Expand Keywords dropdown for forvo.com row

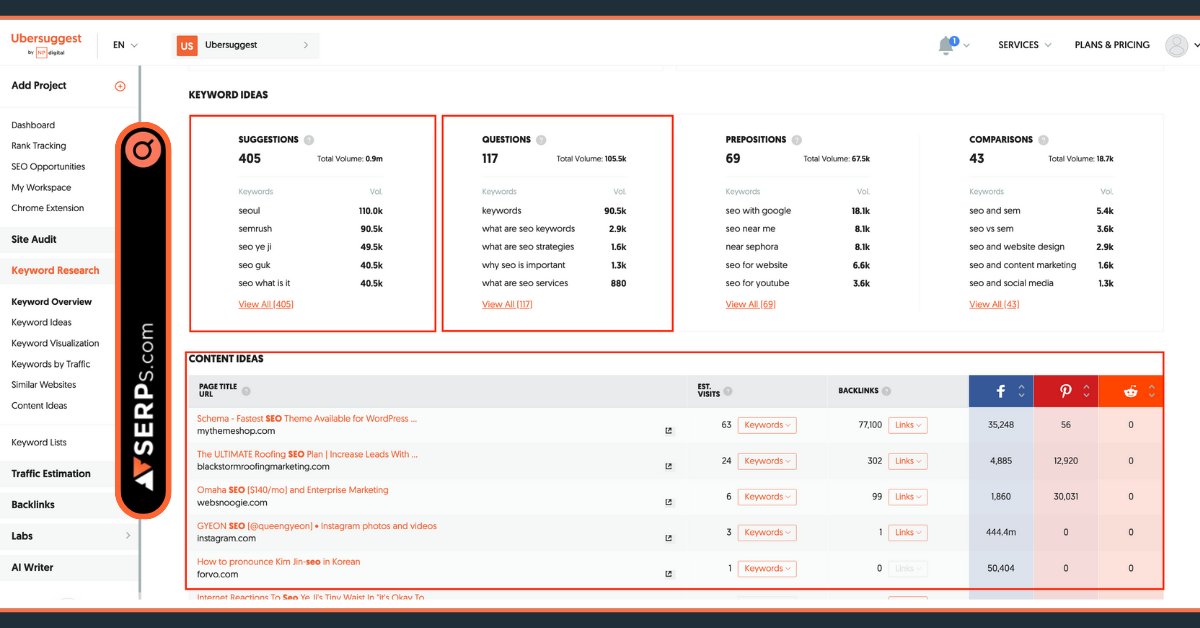pyautogui.click(x=767, y=568)
